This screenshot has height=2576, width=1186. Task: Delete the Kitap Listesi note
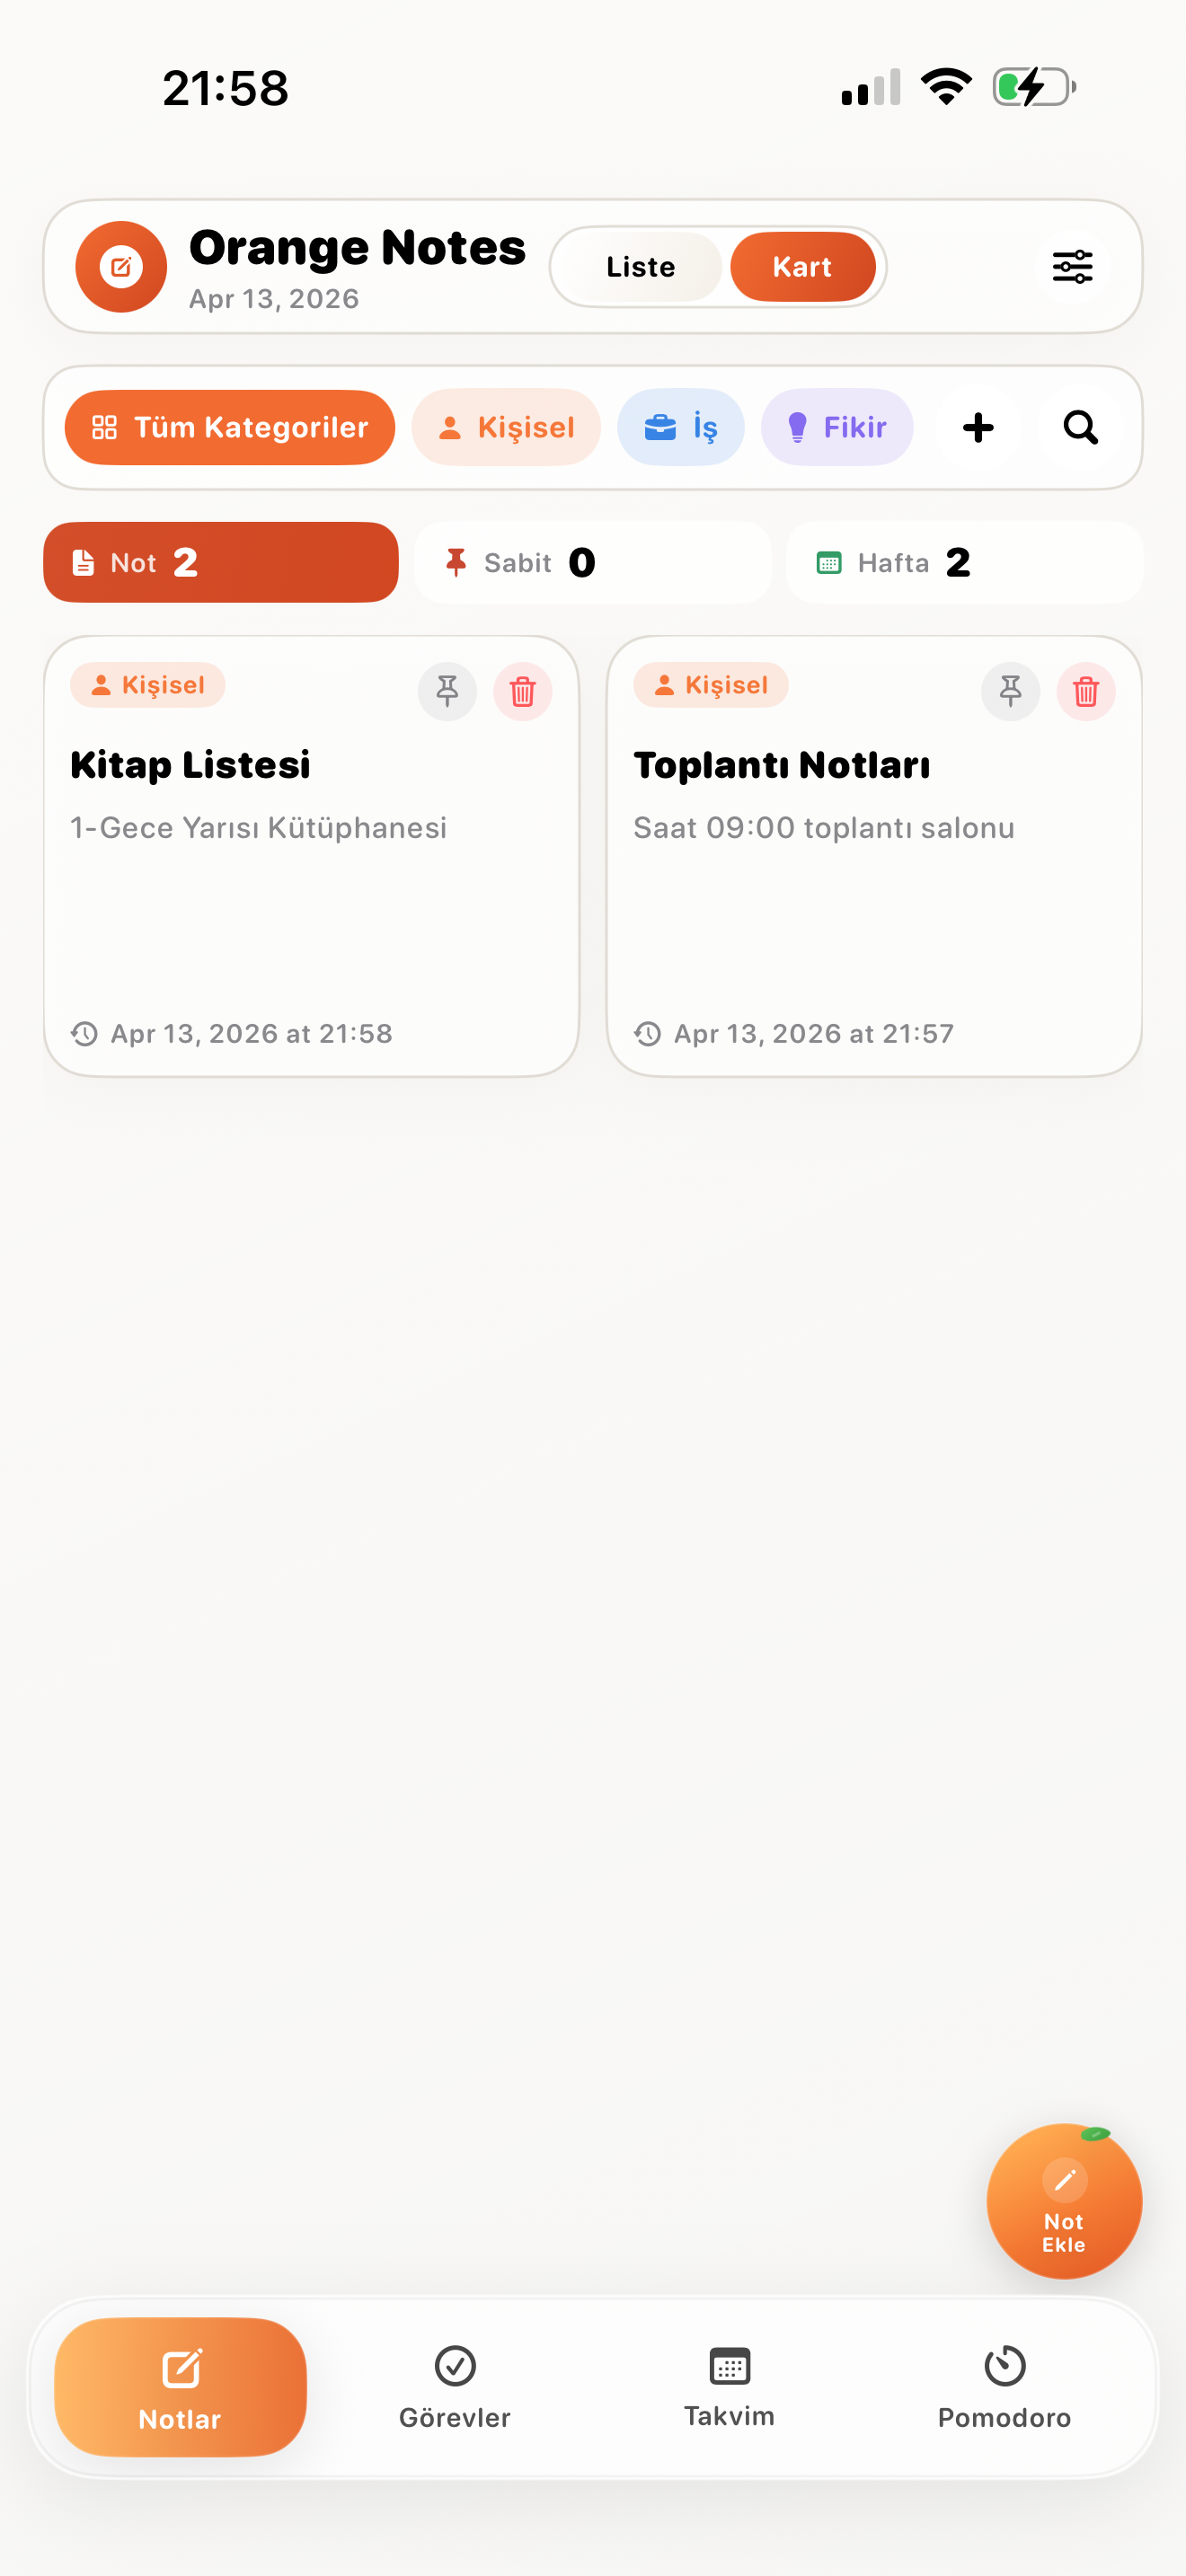pyautogui.click(x=522, y=691)
